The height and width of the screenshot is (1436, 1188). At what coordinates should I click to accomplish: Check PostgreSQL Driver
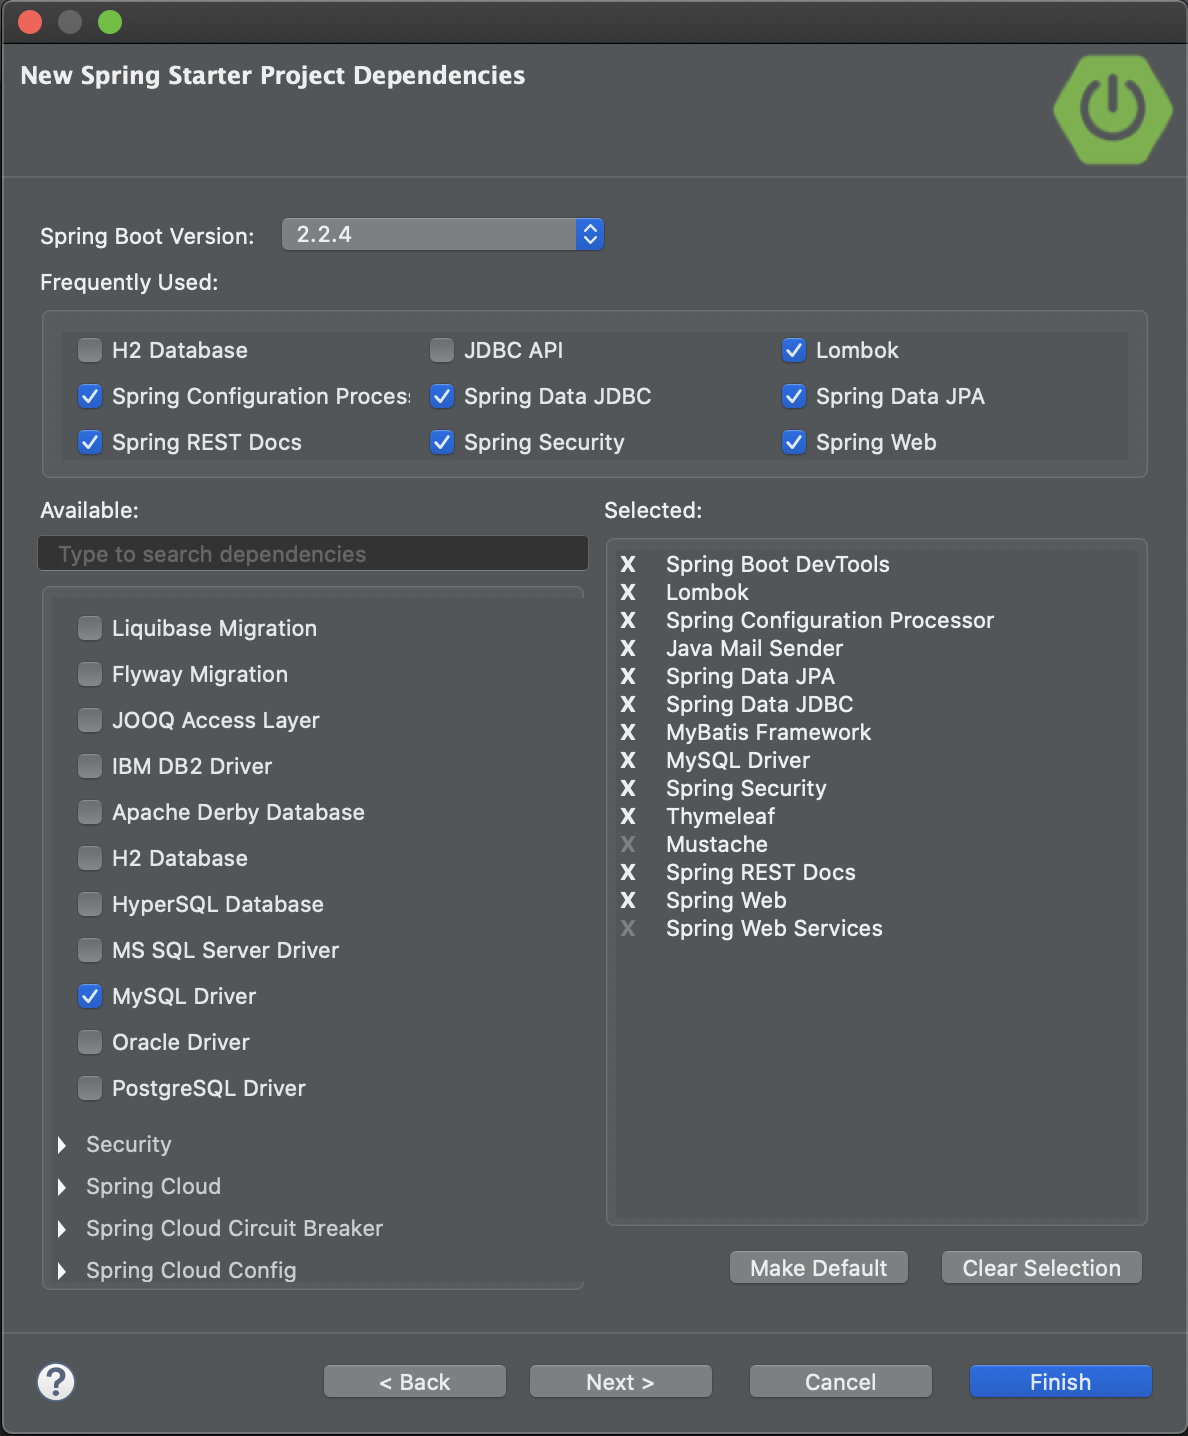click(90, 1088)
